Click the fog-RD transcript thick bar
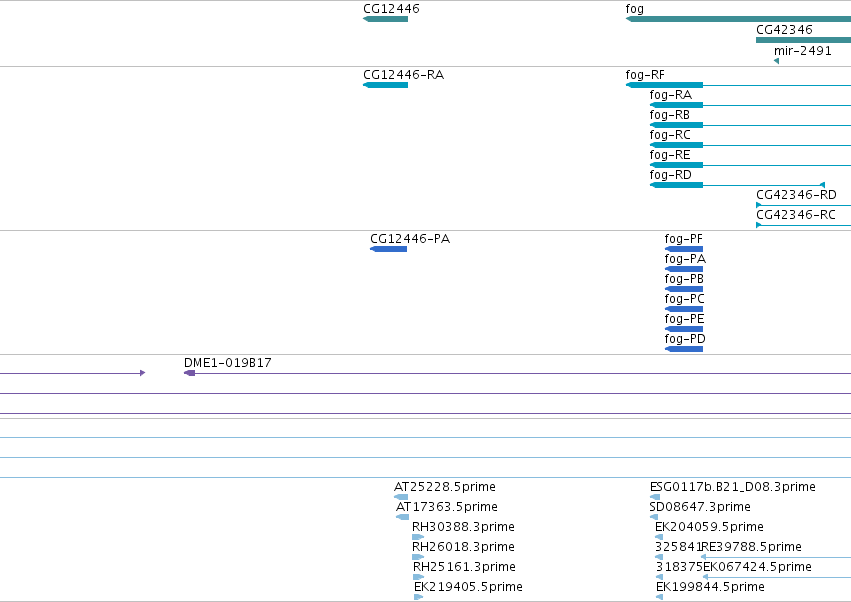 pyautogui.click(x=676, y=185)
